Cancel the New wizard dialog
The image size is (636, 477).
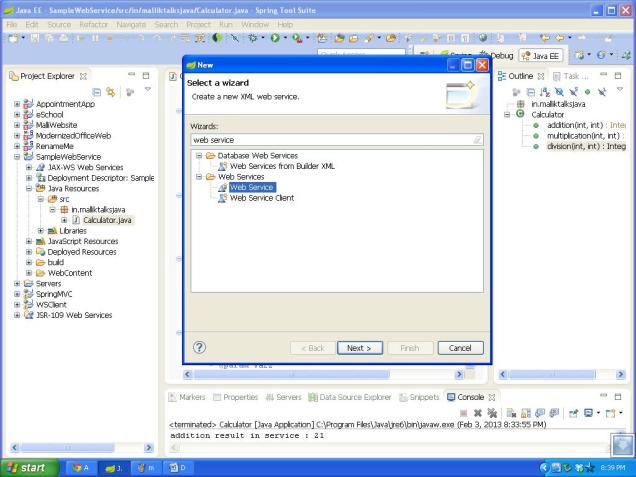(x=460, y=347)
